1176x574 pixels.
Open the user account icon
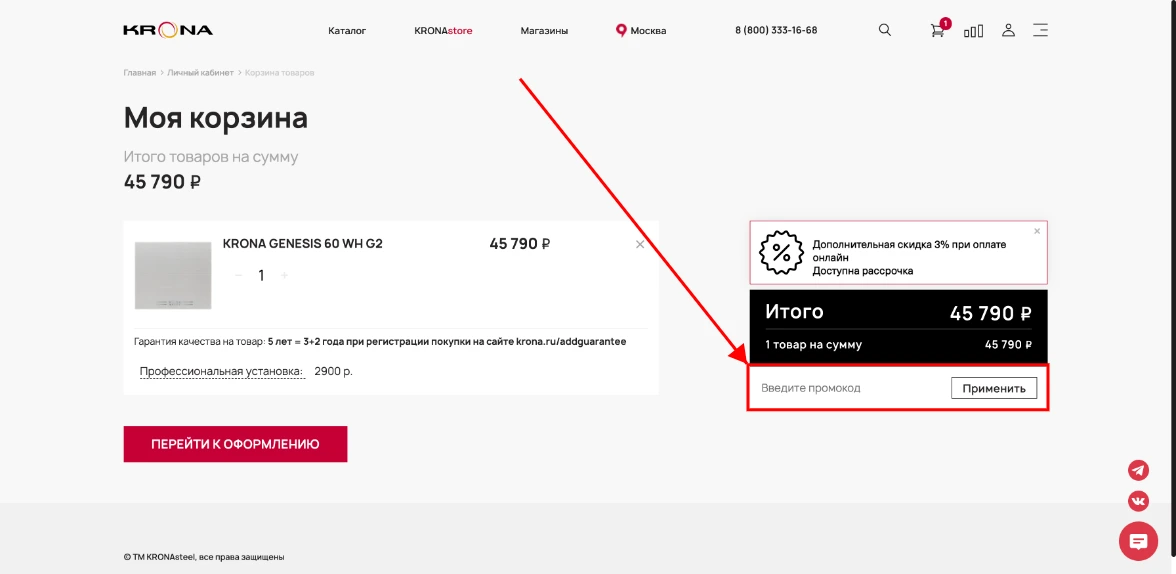[1009, 30]
